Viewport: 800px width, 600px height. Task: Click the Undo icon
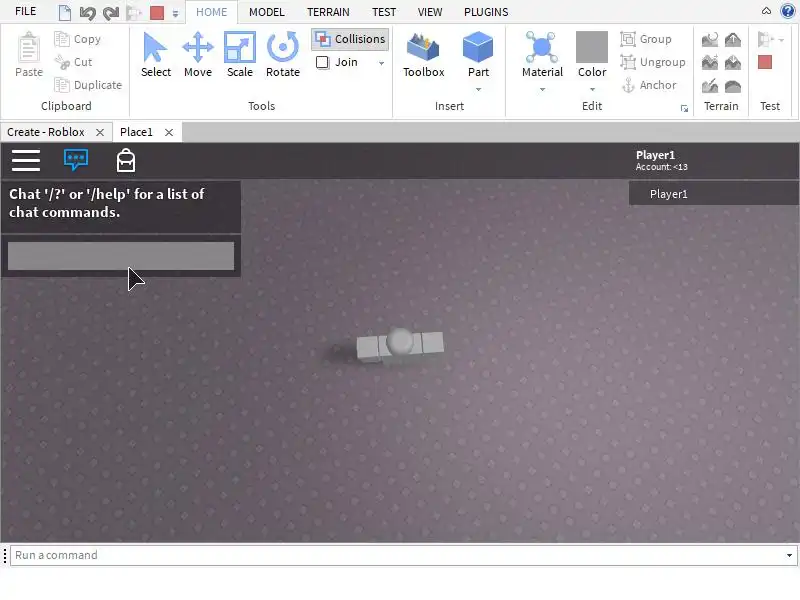coord(87,12)
